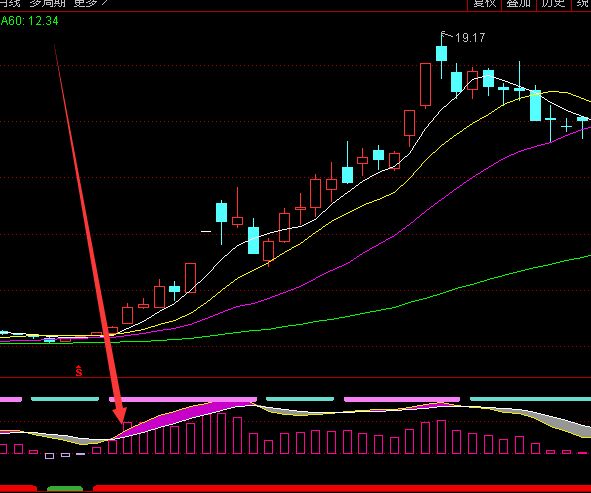Click the 复权 adjustment button
Image resolution: width=591 pixels, height=493 pixels.
tap(484, 3)
